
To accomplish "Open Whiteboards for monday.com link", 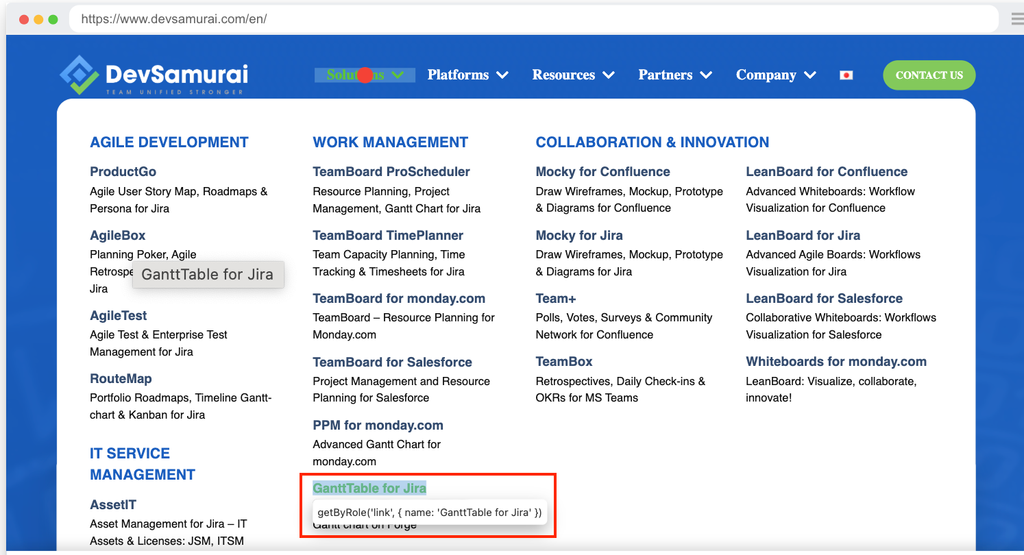I will [x=836, y=362].
